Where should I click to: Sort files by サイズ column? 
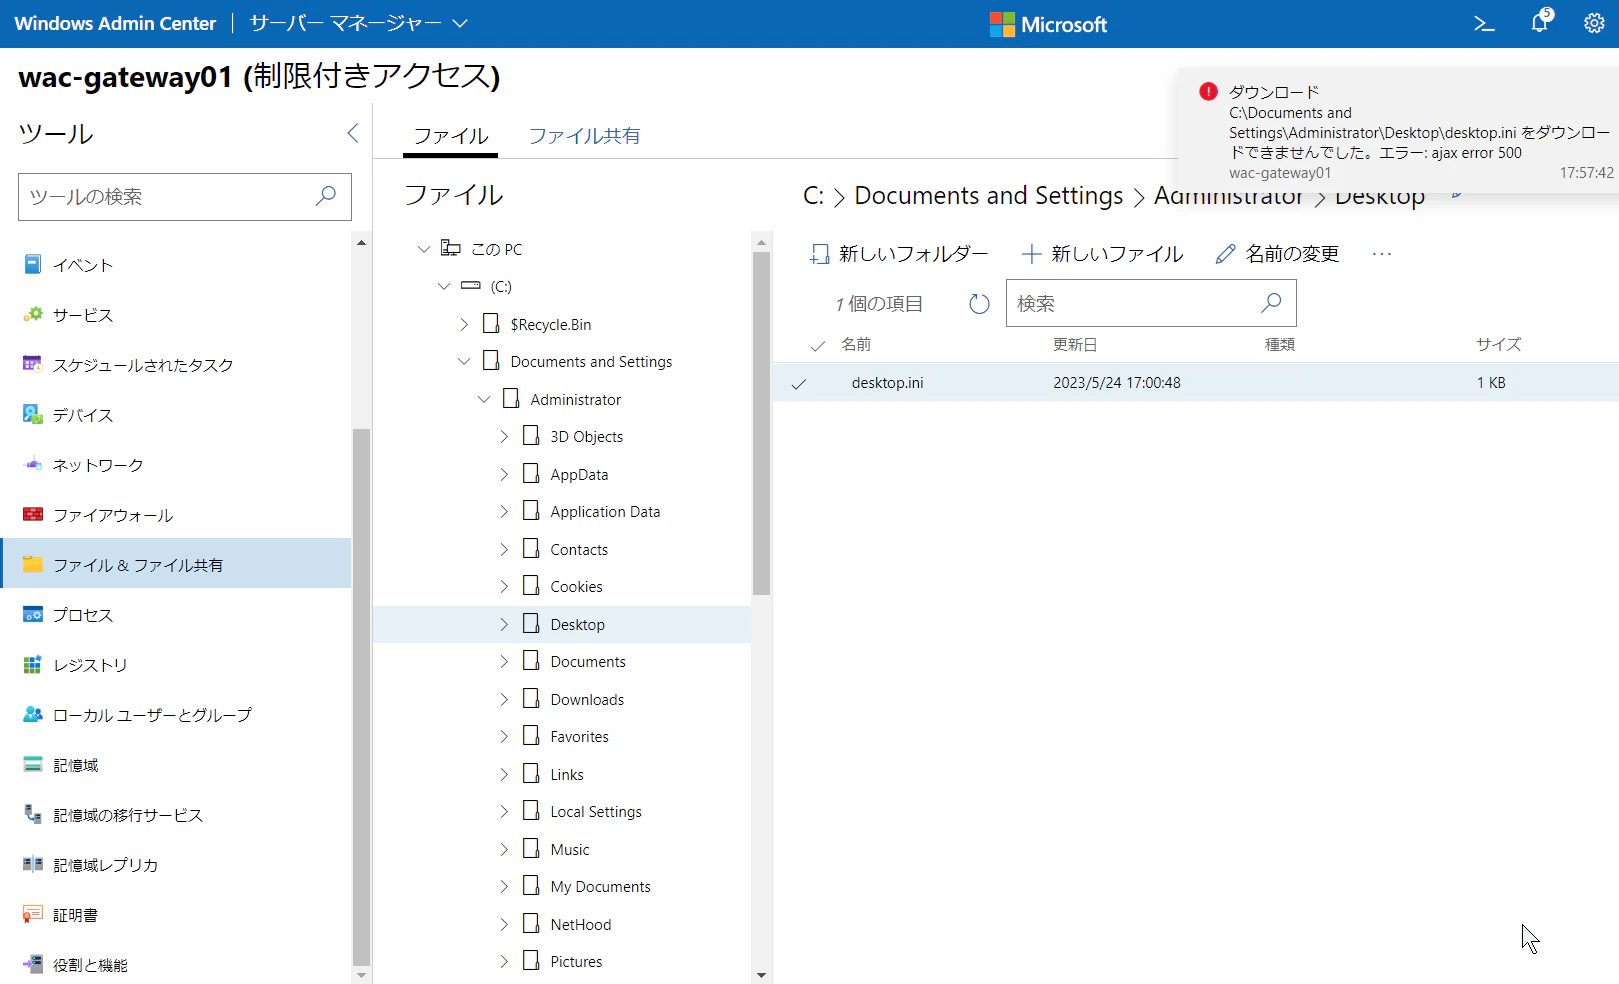click(1498, 345)
